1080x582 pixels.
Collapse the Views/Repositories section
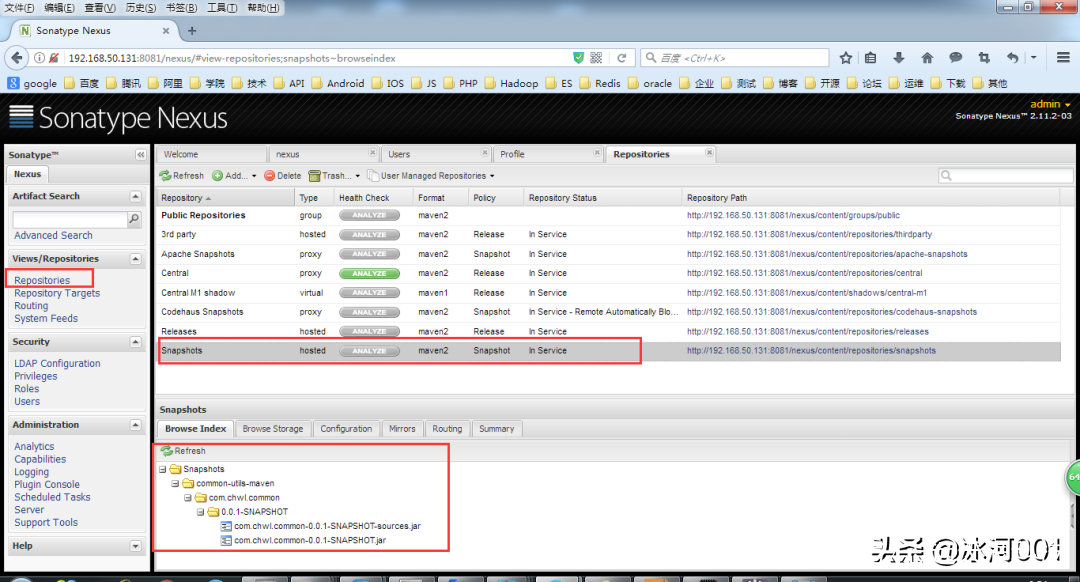tap(136, 259)
